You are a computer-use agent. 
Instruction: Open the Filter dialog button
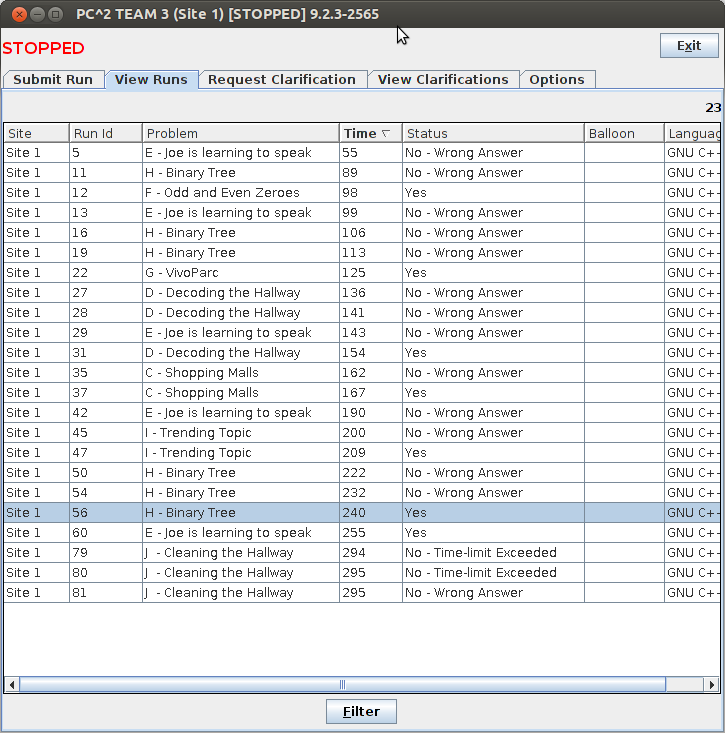361,711
